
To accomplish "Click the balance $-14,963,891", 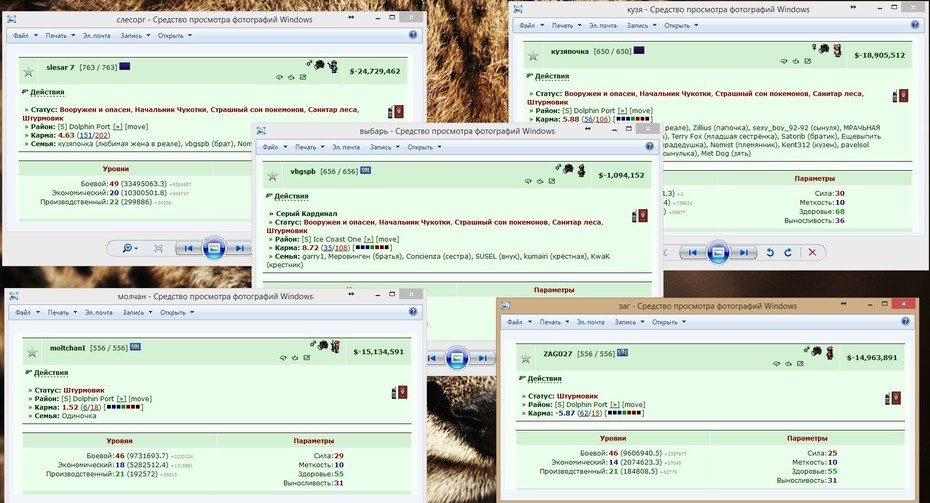I will click(x=872, y=358).
